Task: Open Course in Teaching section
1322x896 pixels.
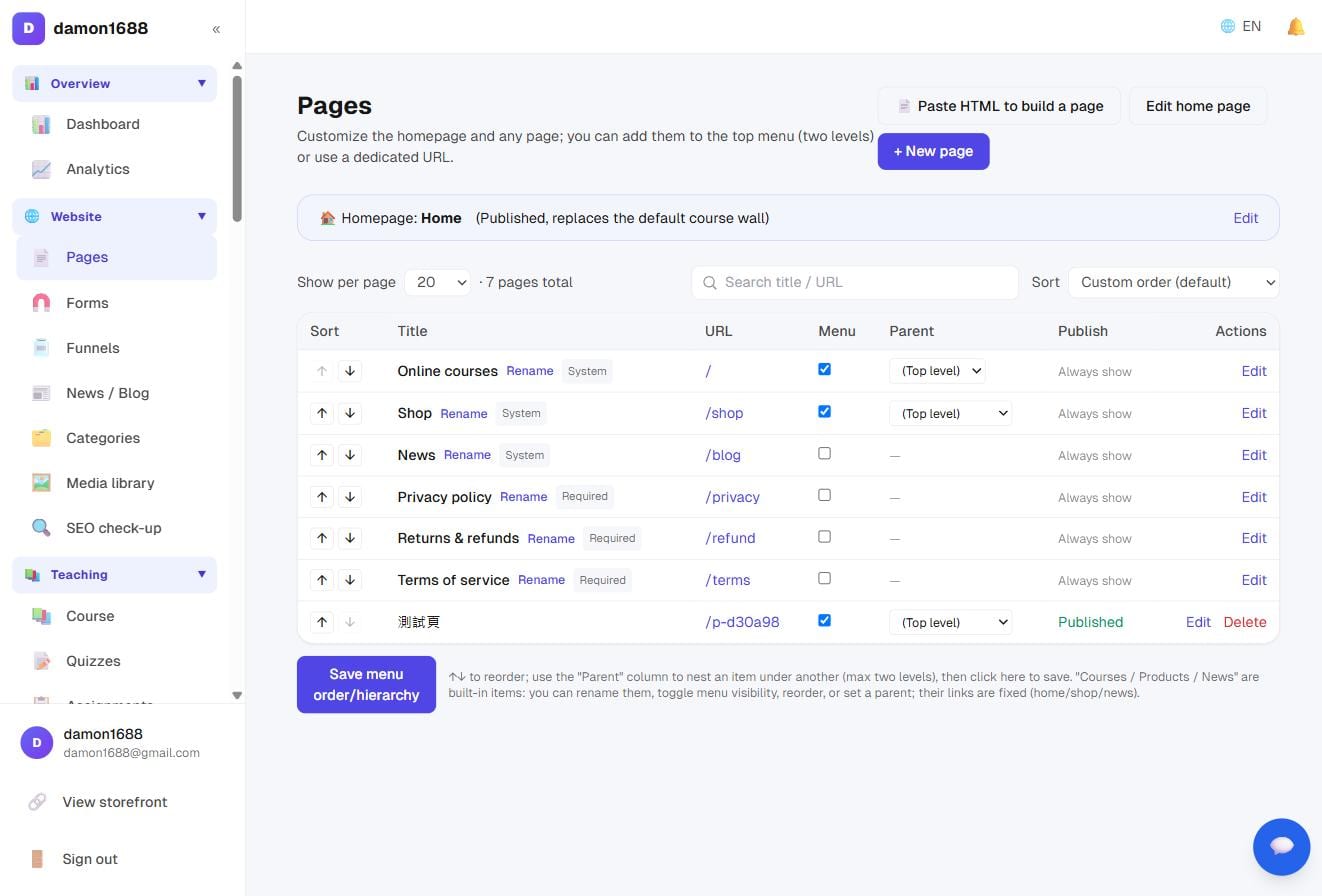Action: (x=117, y=616)
